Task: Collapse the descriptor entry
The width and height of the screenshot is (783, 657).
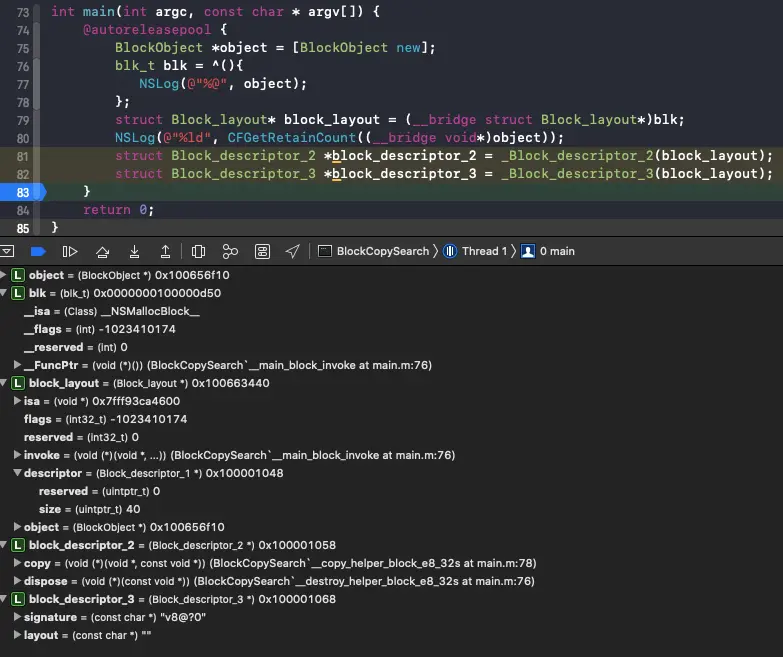Action: [x=17, y=472]
